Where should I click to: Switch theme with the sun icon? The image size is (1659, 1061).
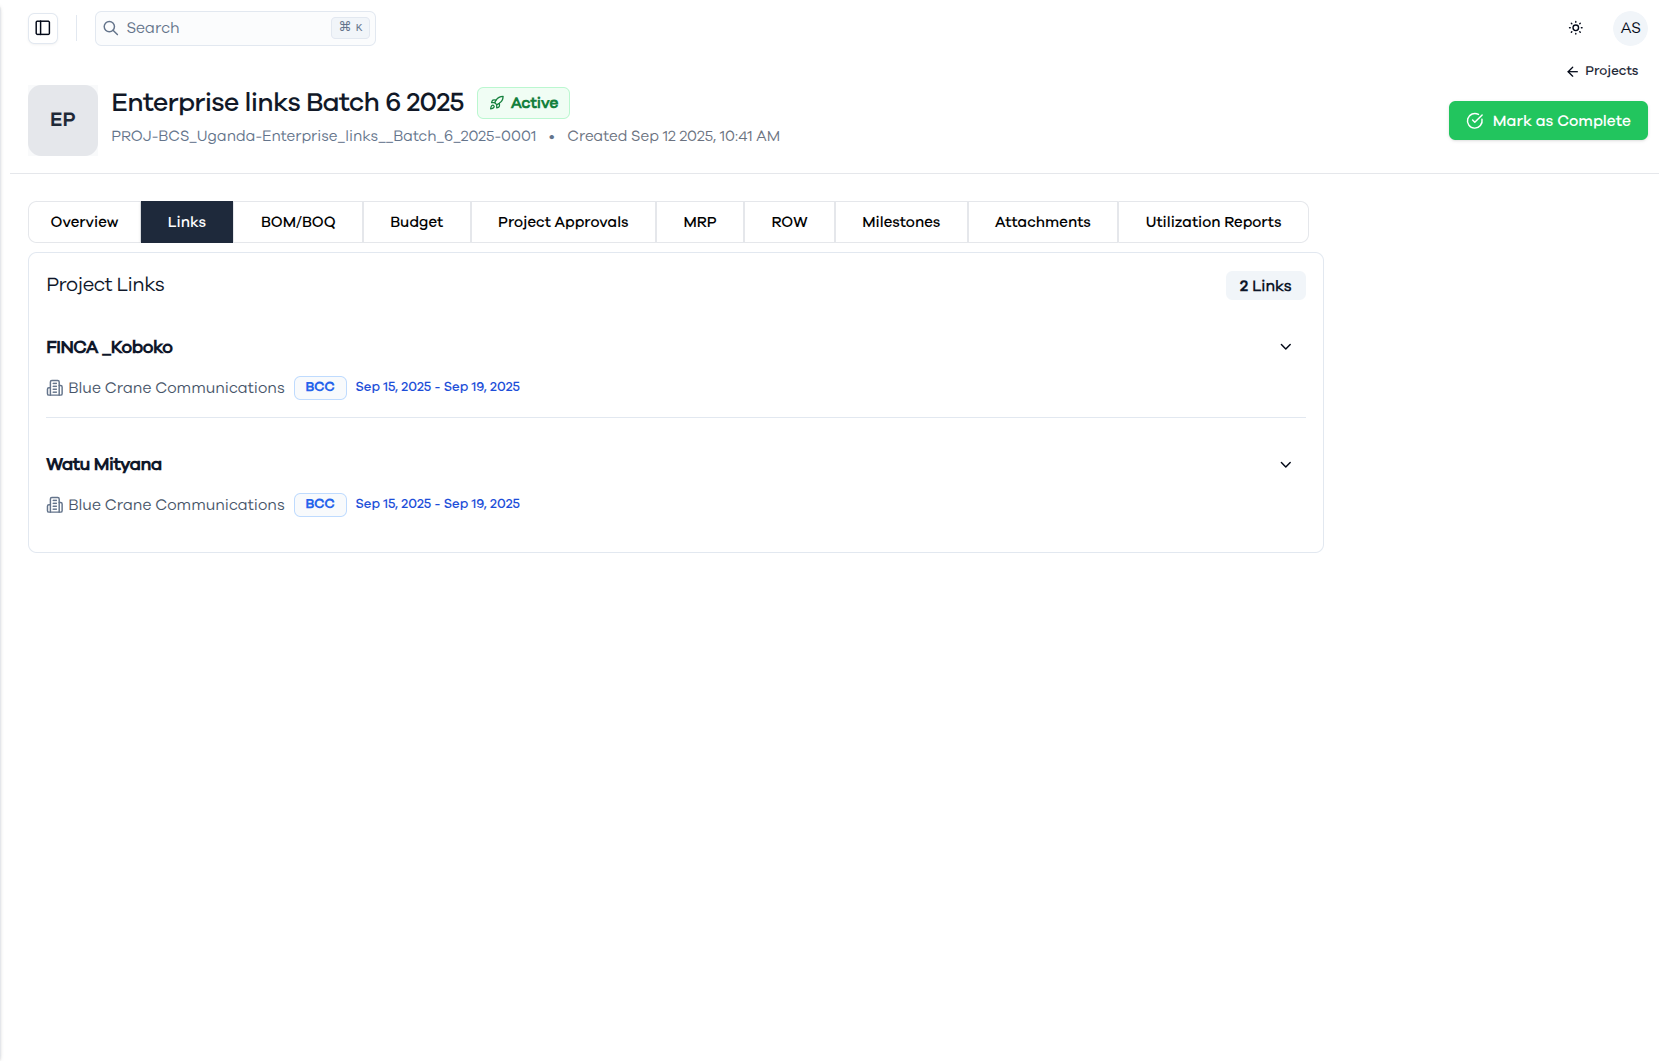1576,28
